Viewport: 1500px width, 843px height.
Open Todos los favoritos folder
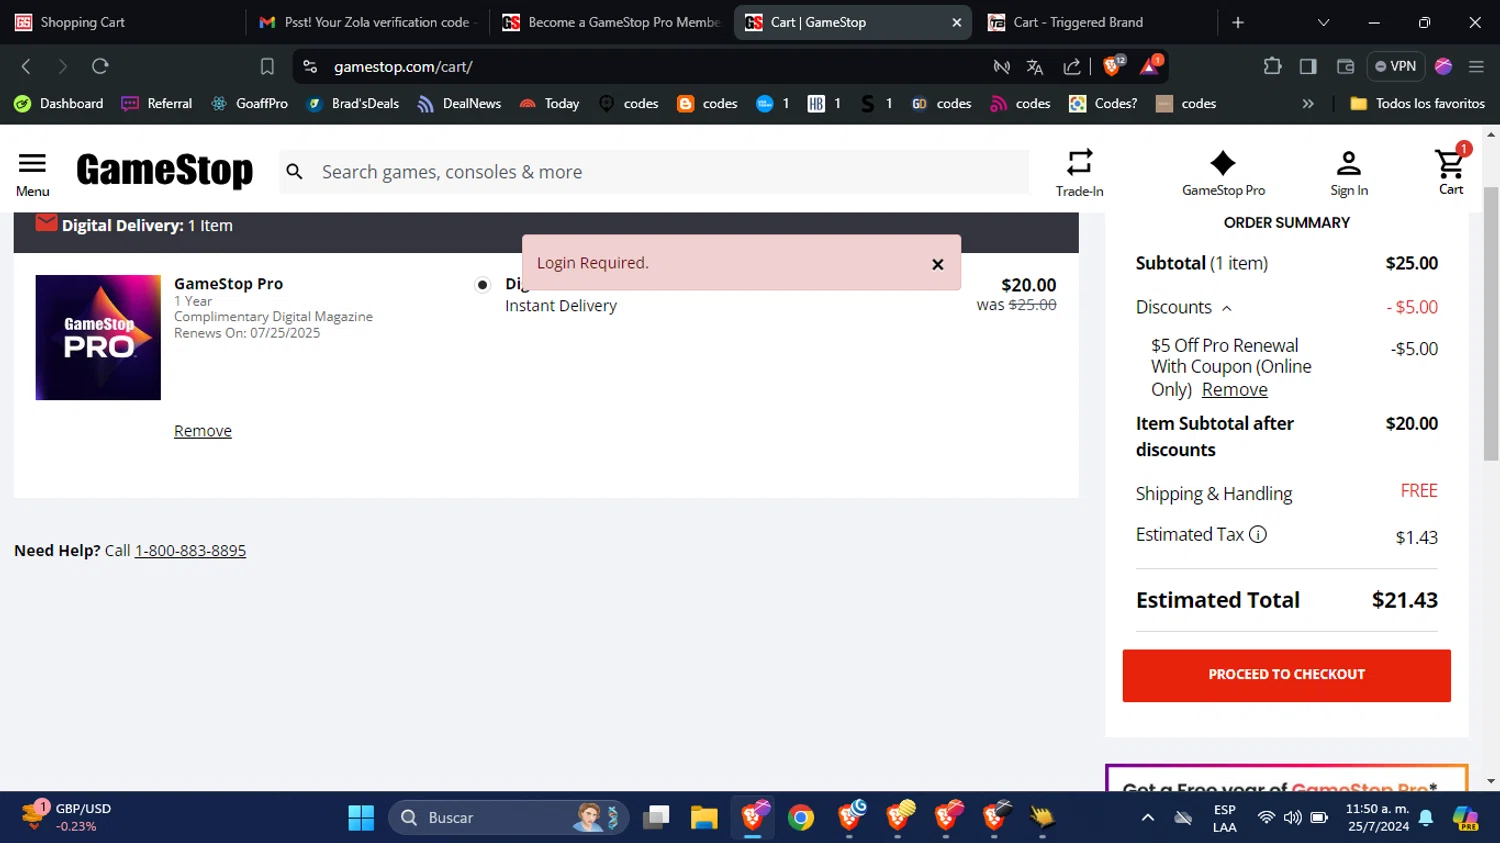[x=1417, y=103]
